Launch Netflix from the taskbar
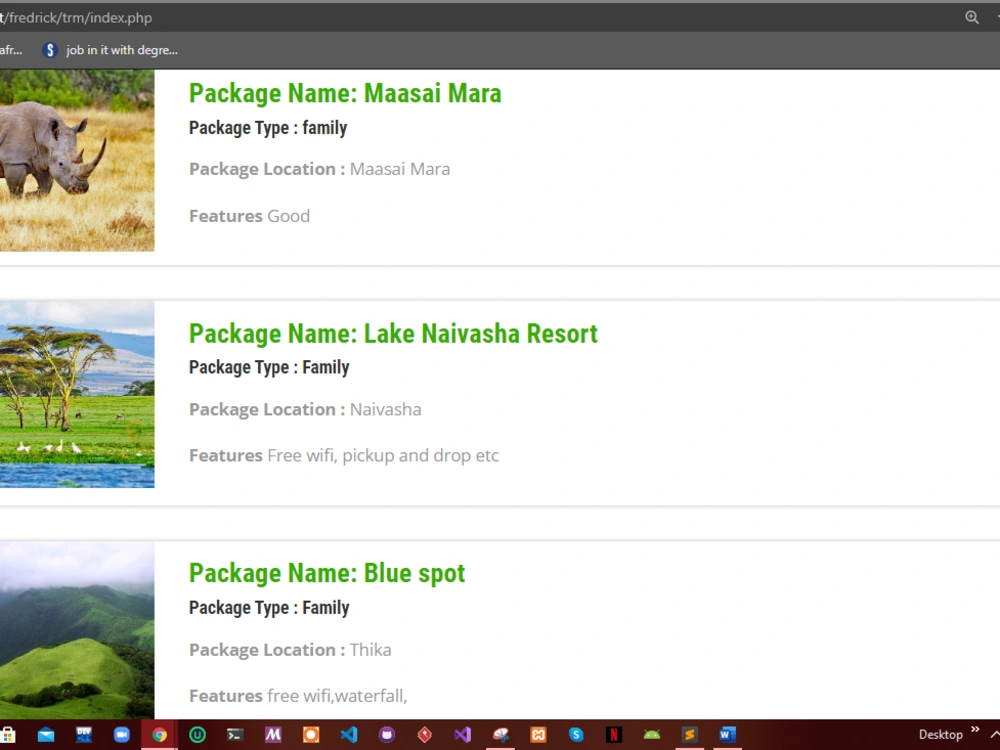The image size is (1000, 750). coord(614,735)
